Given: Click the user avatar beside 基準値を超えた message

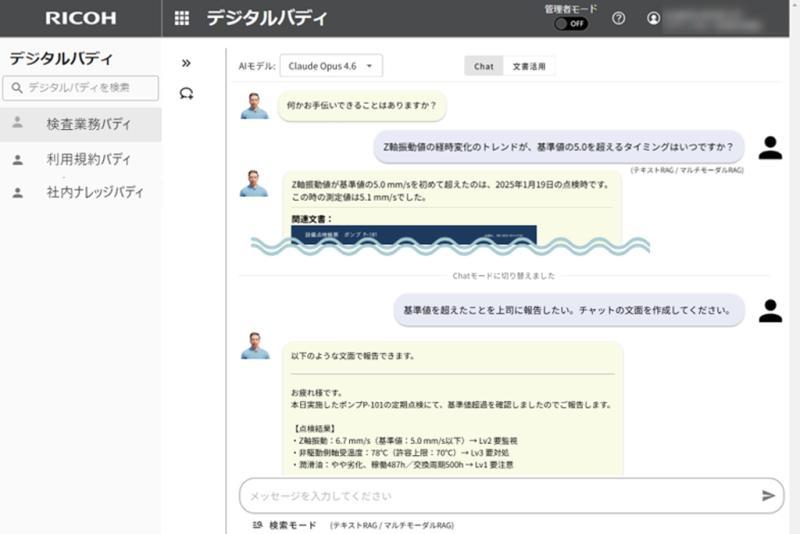Looking at the screenshot, I should click(x=770, y=311).
